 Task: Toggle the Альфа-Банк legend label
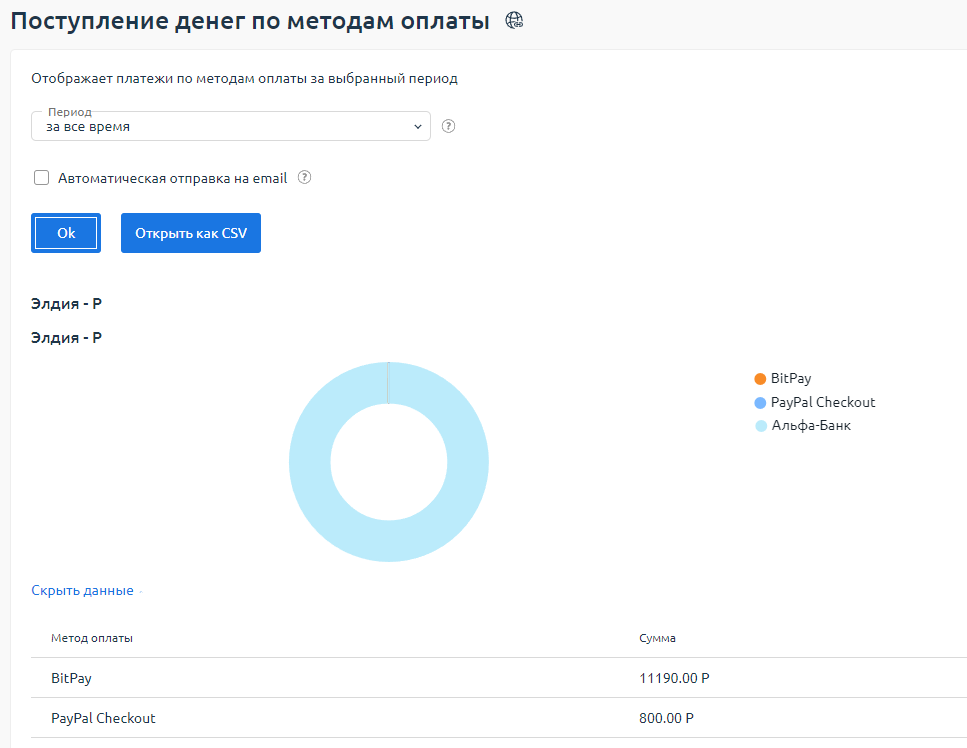click(811, 426)
